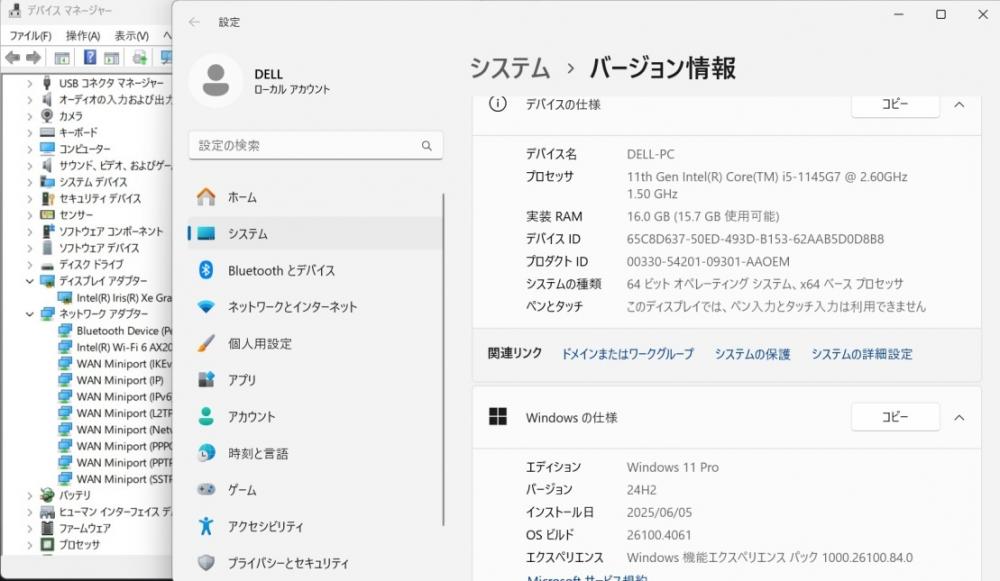Click Back arrow in Device Manager toolbar
Screen dimensions: 1000x581
pyautogui.click(x=12, y=58)
